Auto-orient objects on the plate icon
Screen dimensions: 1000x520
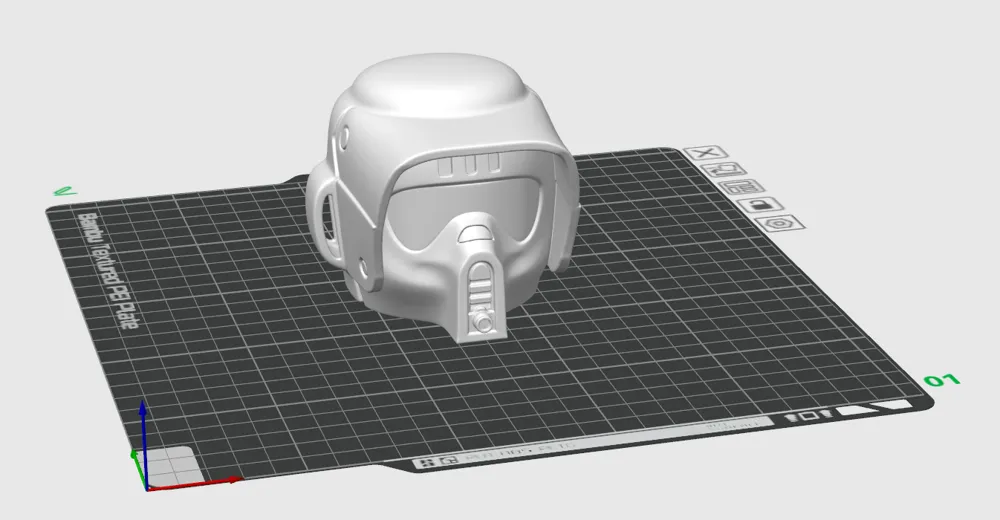[x=723, y=170]
